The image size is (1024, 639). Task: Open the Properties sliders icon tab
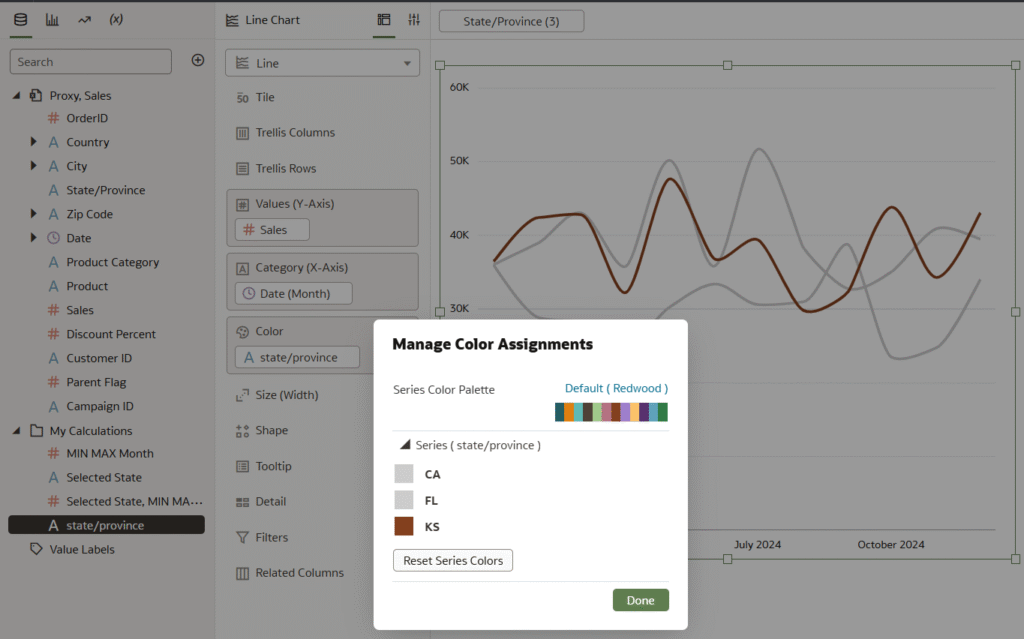[x=414, y=20]
